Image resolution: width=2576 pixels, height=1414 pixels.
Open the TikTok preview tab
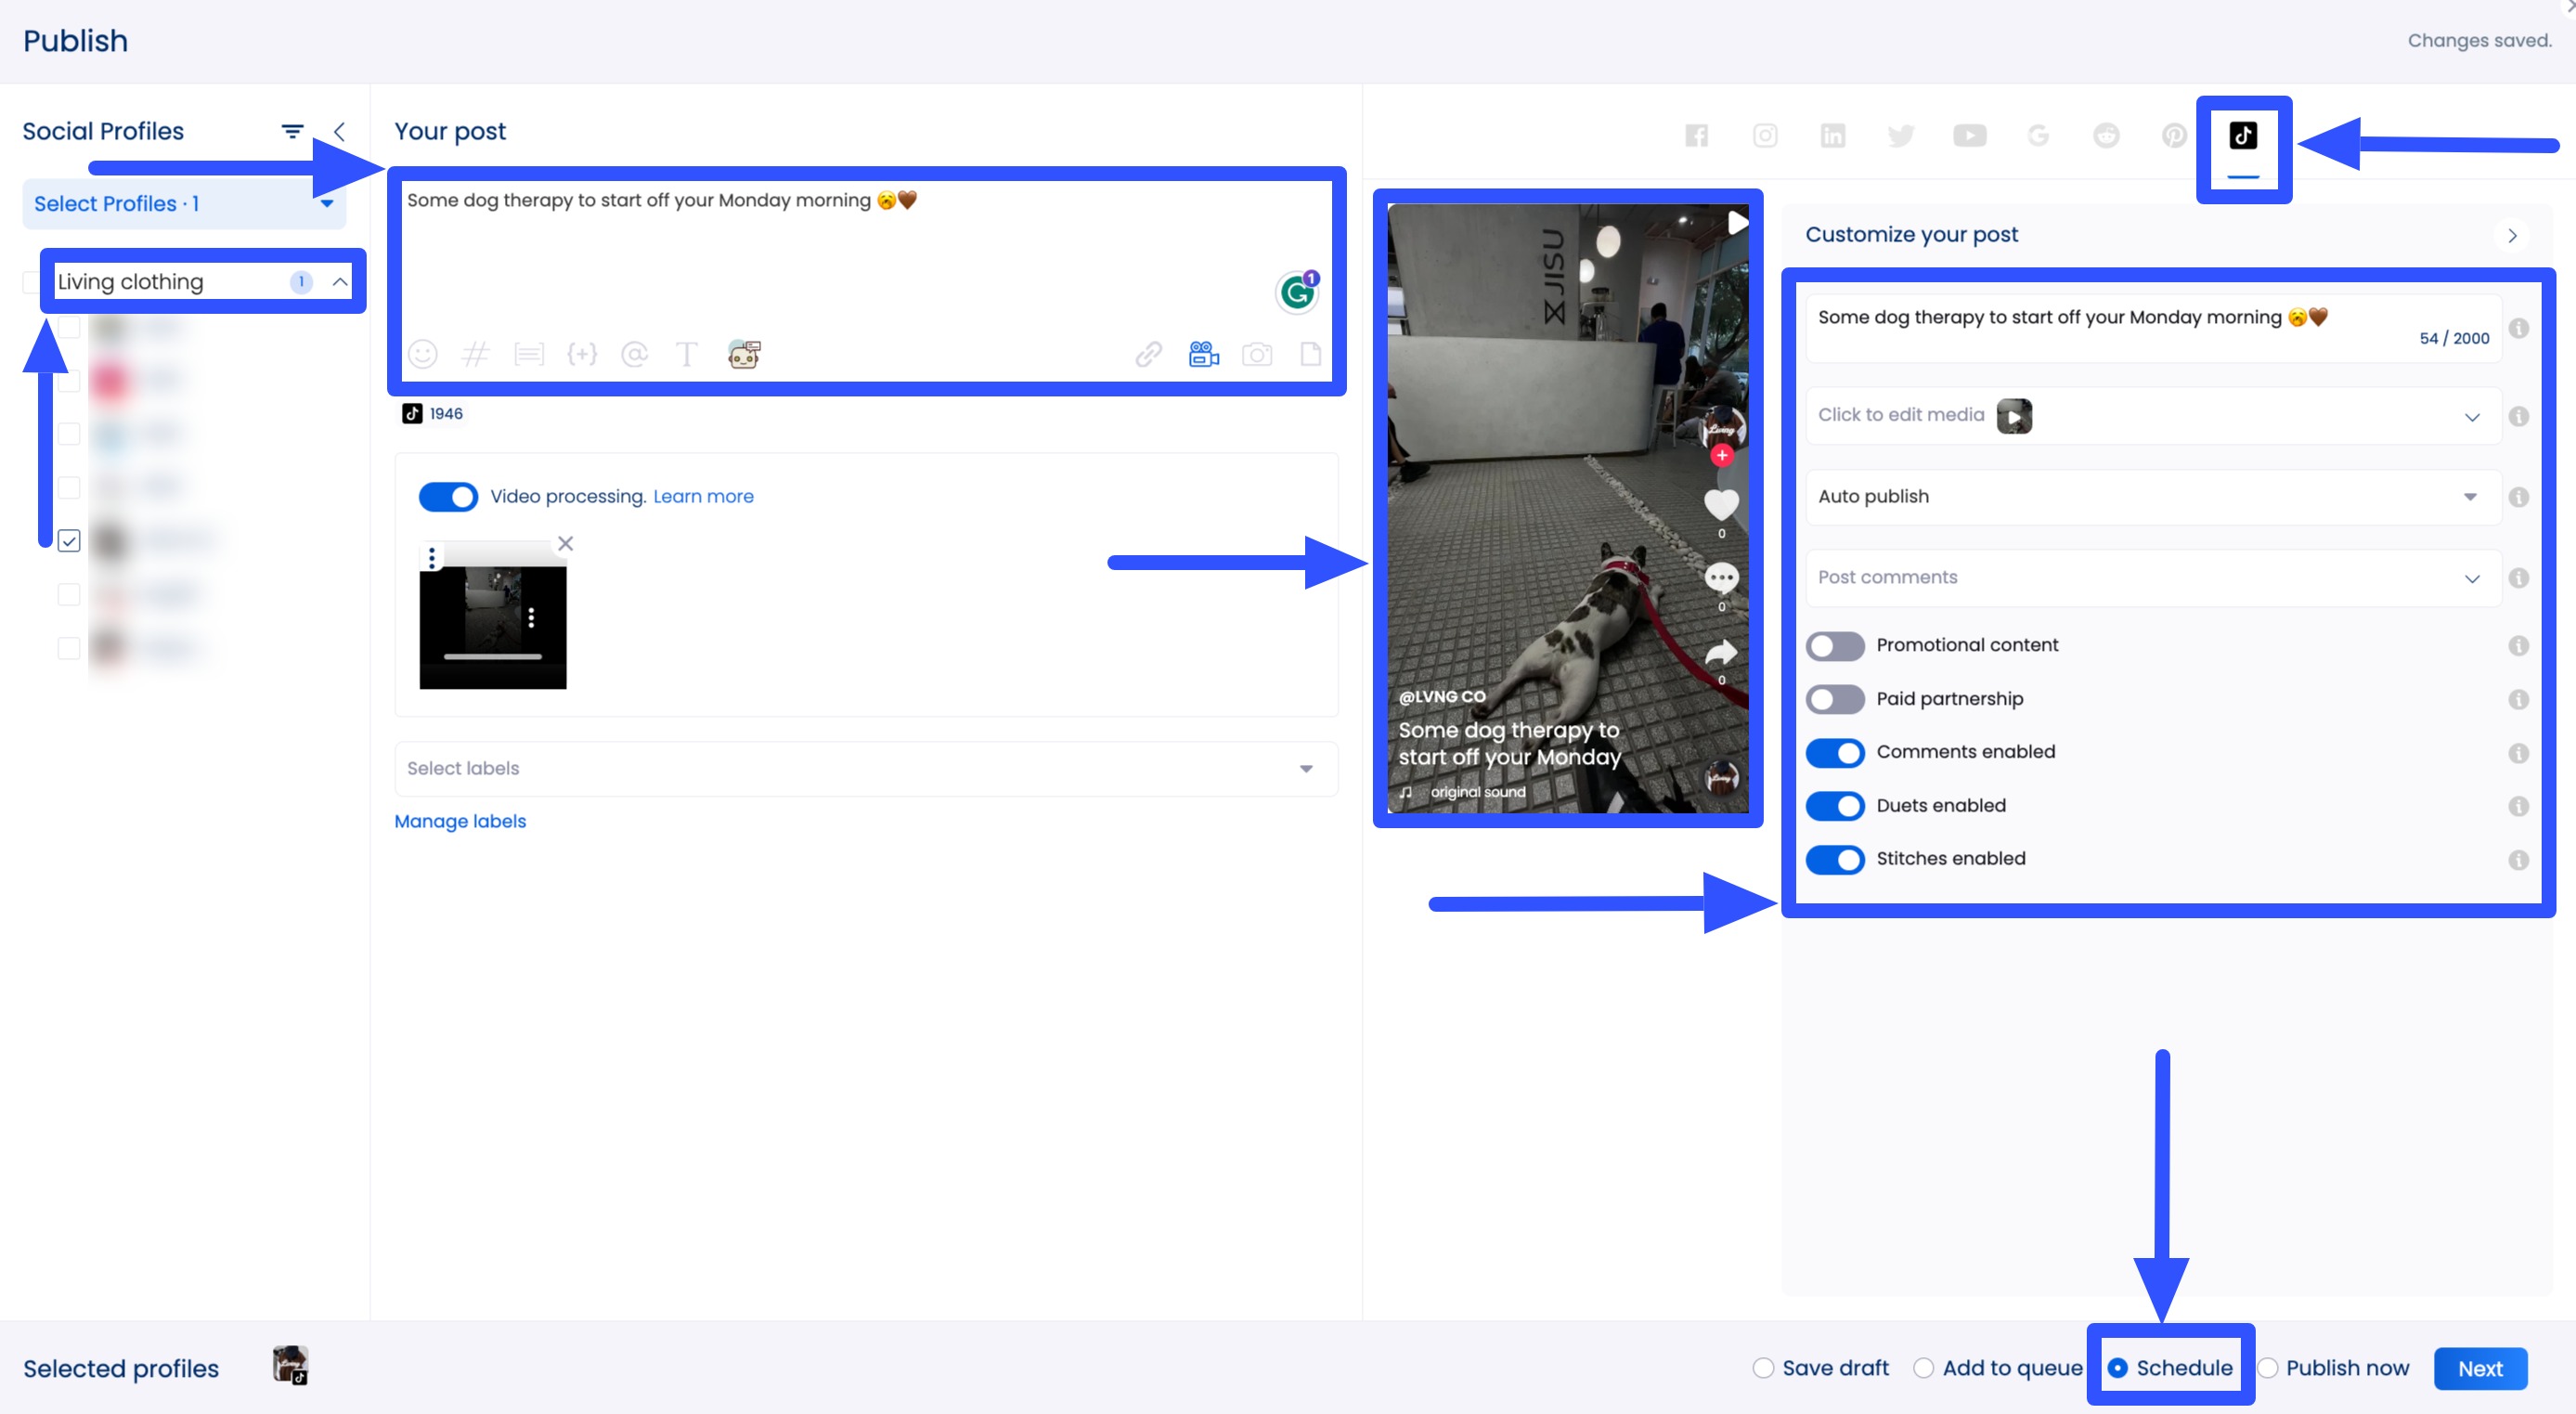2243,136
